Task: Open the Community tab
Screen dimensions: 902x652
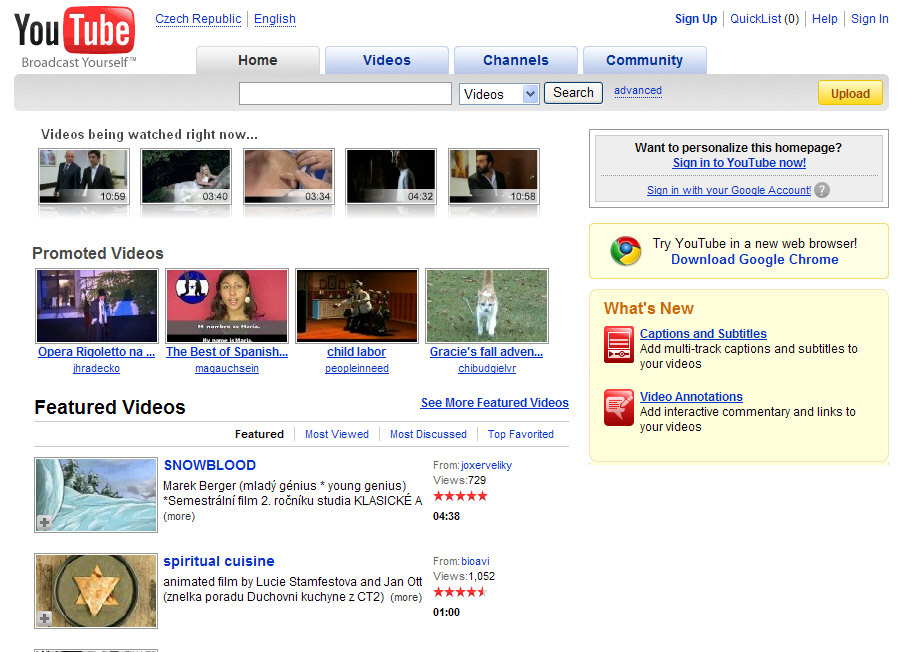Action: point(644,60)
